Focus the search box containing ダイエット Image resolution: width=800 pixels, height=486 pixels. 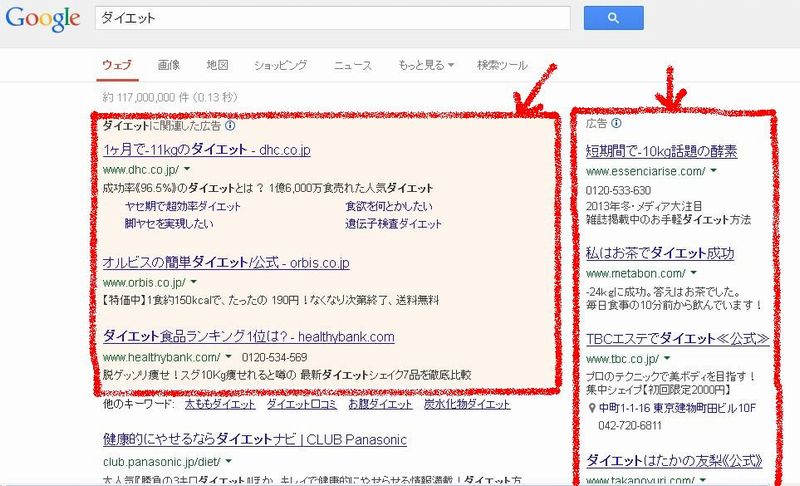332,18
